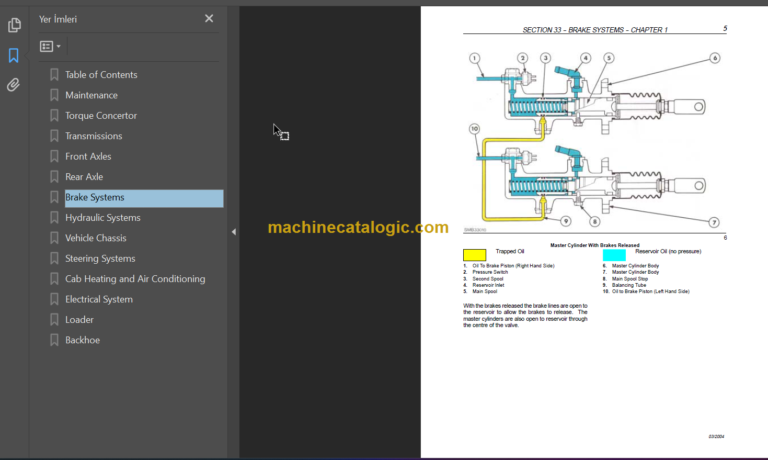The height and width of the screenshot is (460, 768).
Task: Click callout number 10 on diagram
Action: (474, 129)
